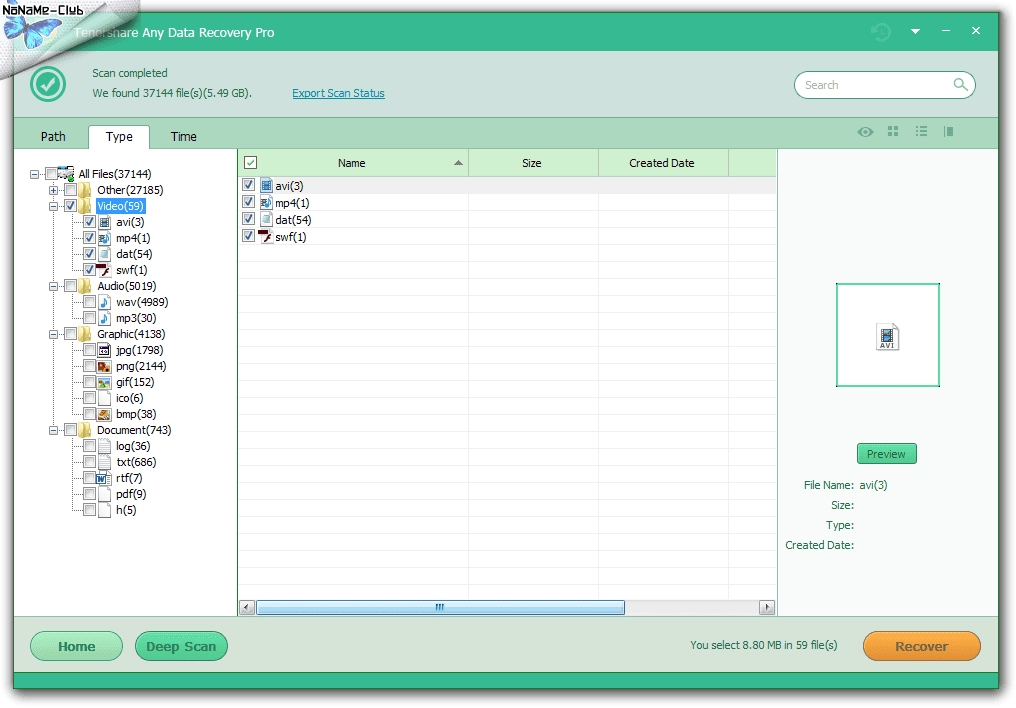Click the swf icon in file list

tap(265, 236)
